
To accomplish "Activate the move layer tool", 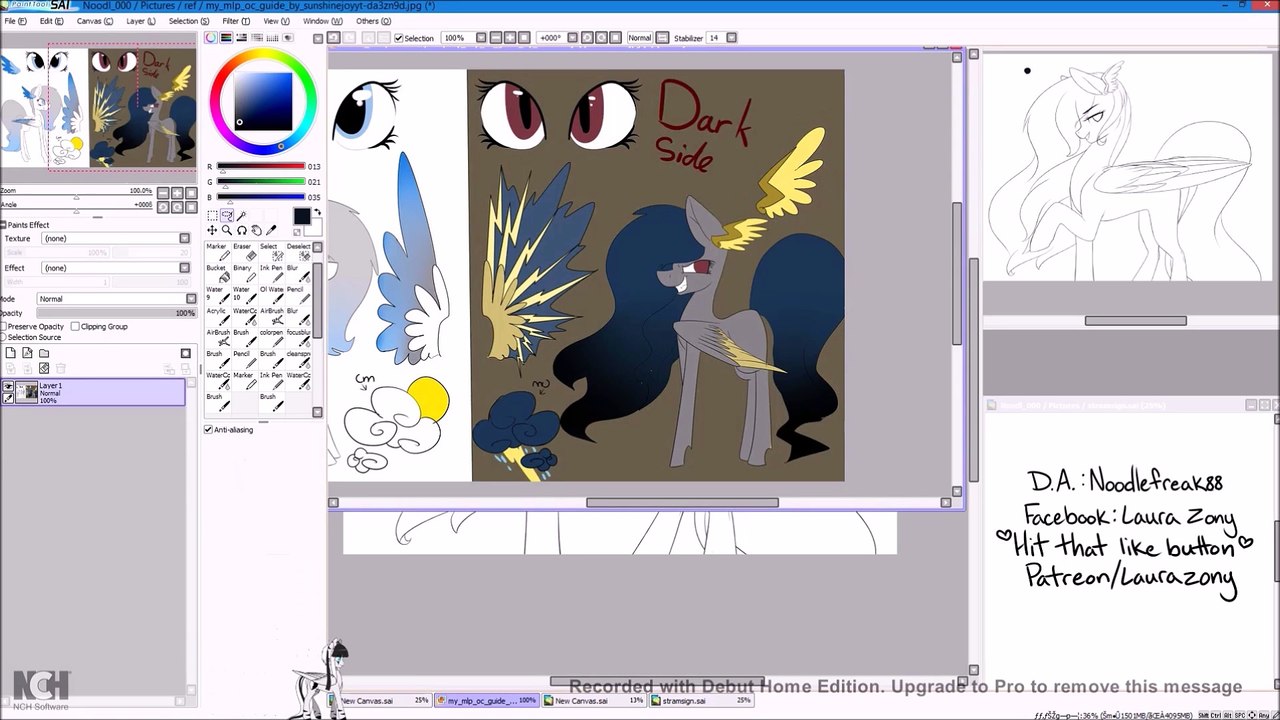I will coord(212,230).
